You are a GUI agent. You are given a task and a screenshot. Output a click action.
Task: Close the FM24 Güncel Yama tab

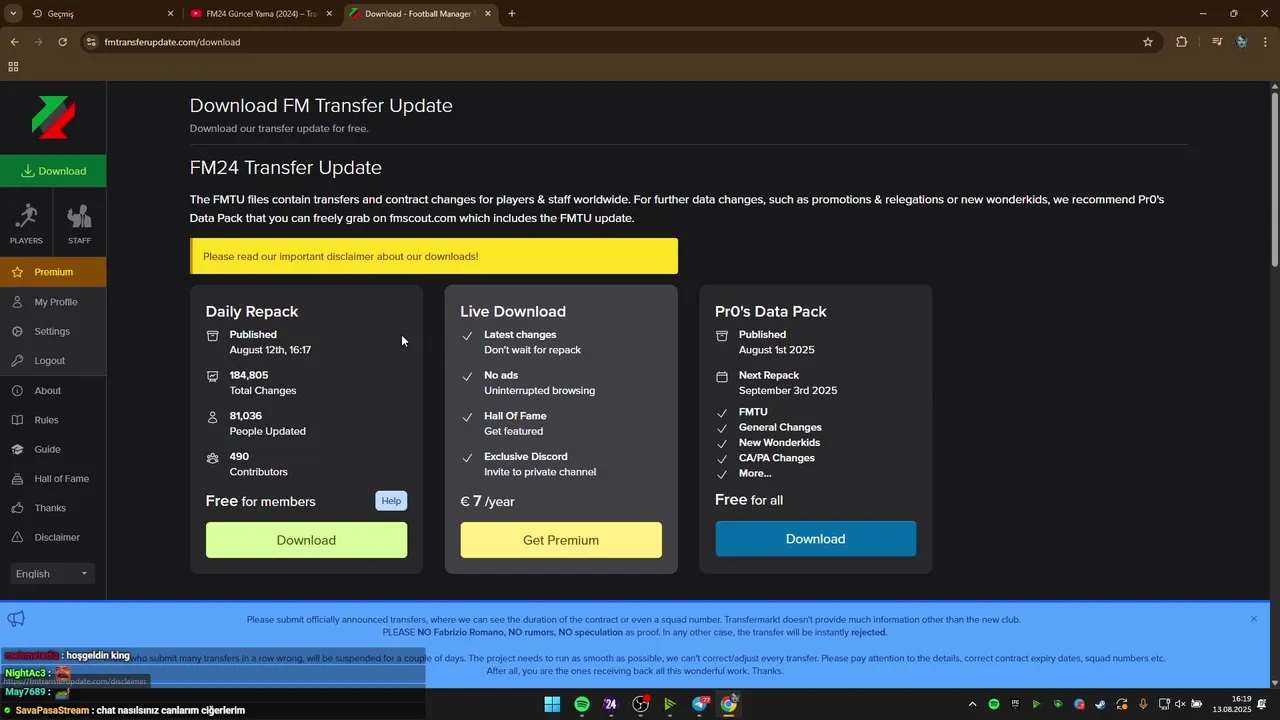coord(328,14)
